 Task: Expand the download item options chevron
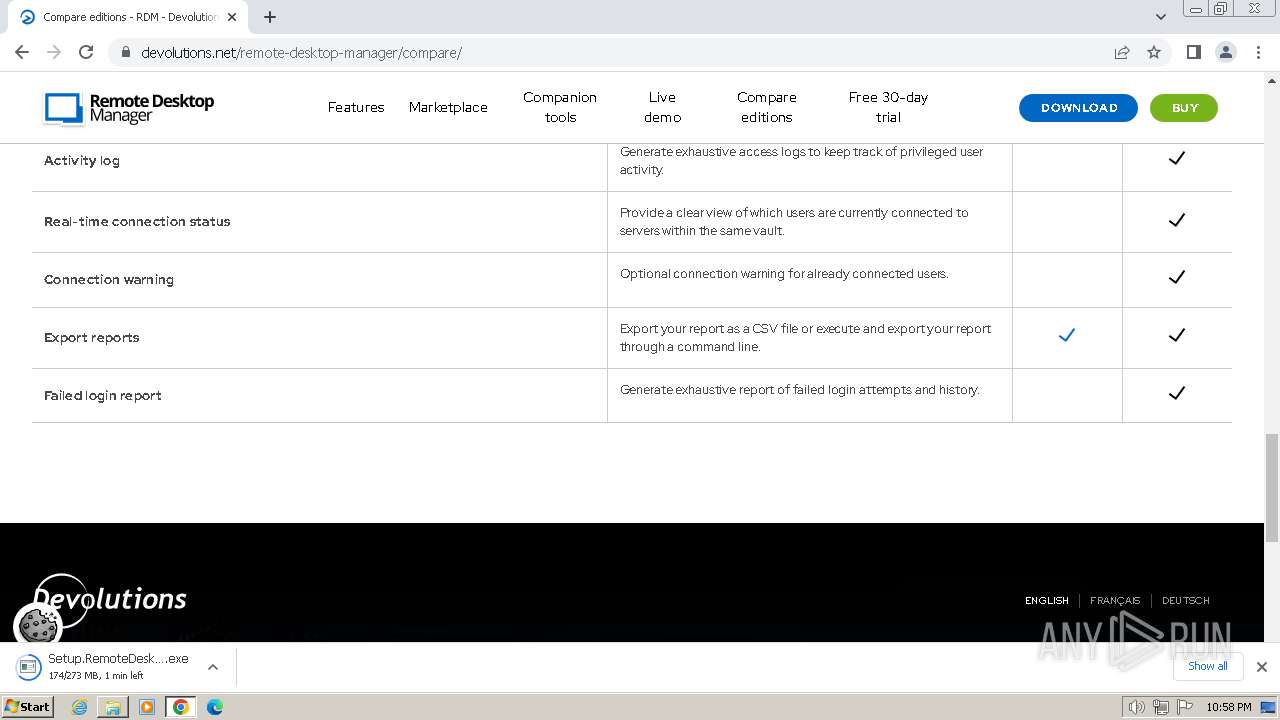point(213,666)
